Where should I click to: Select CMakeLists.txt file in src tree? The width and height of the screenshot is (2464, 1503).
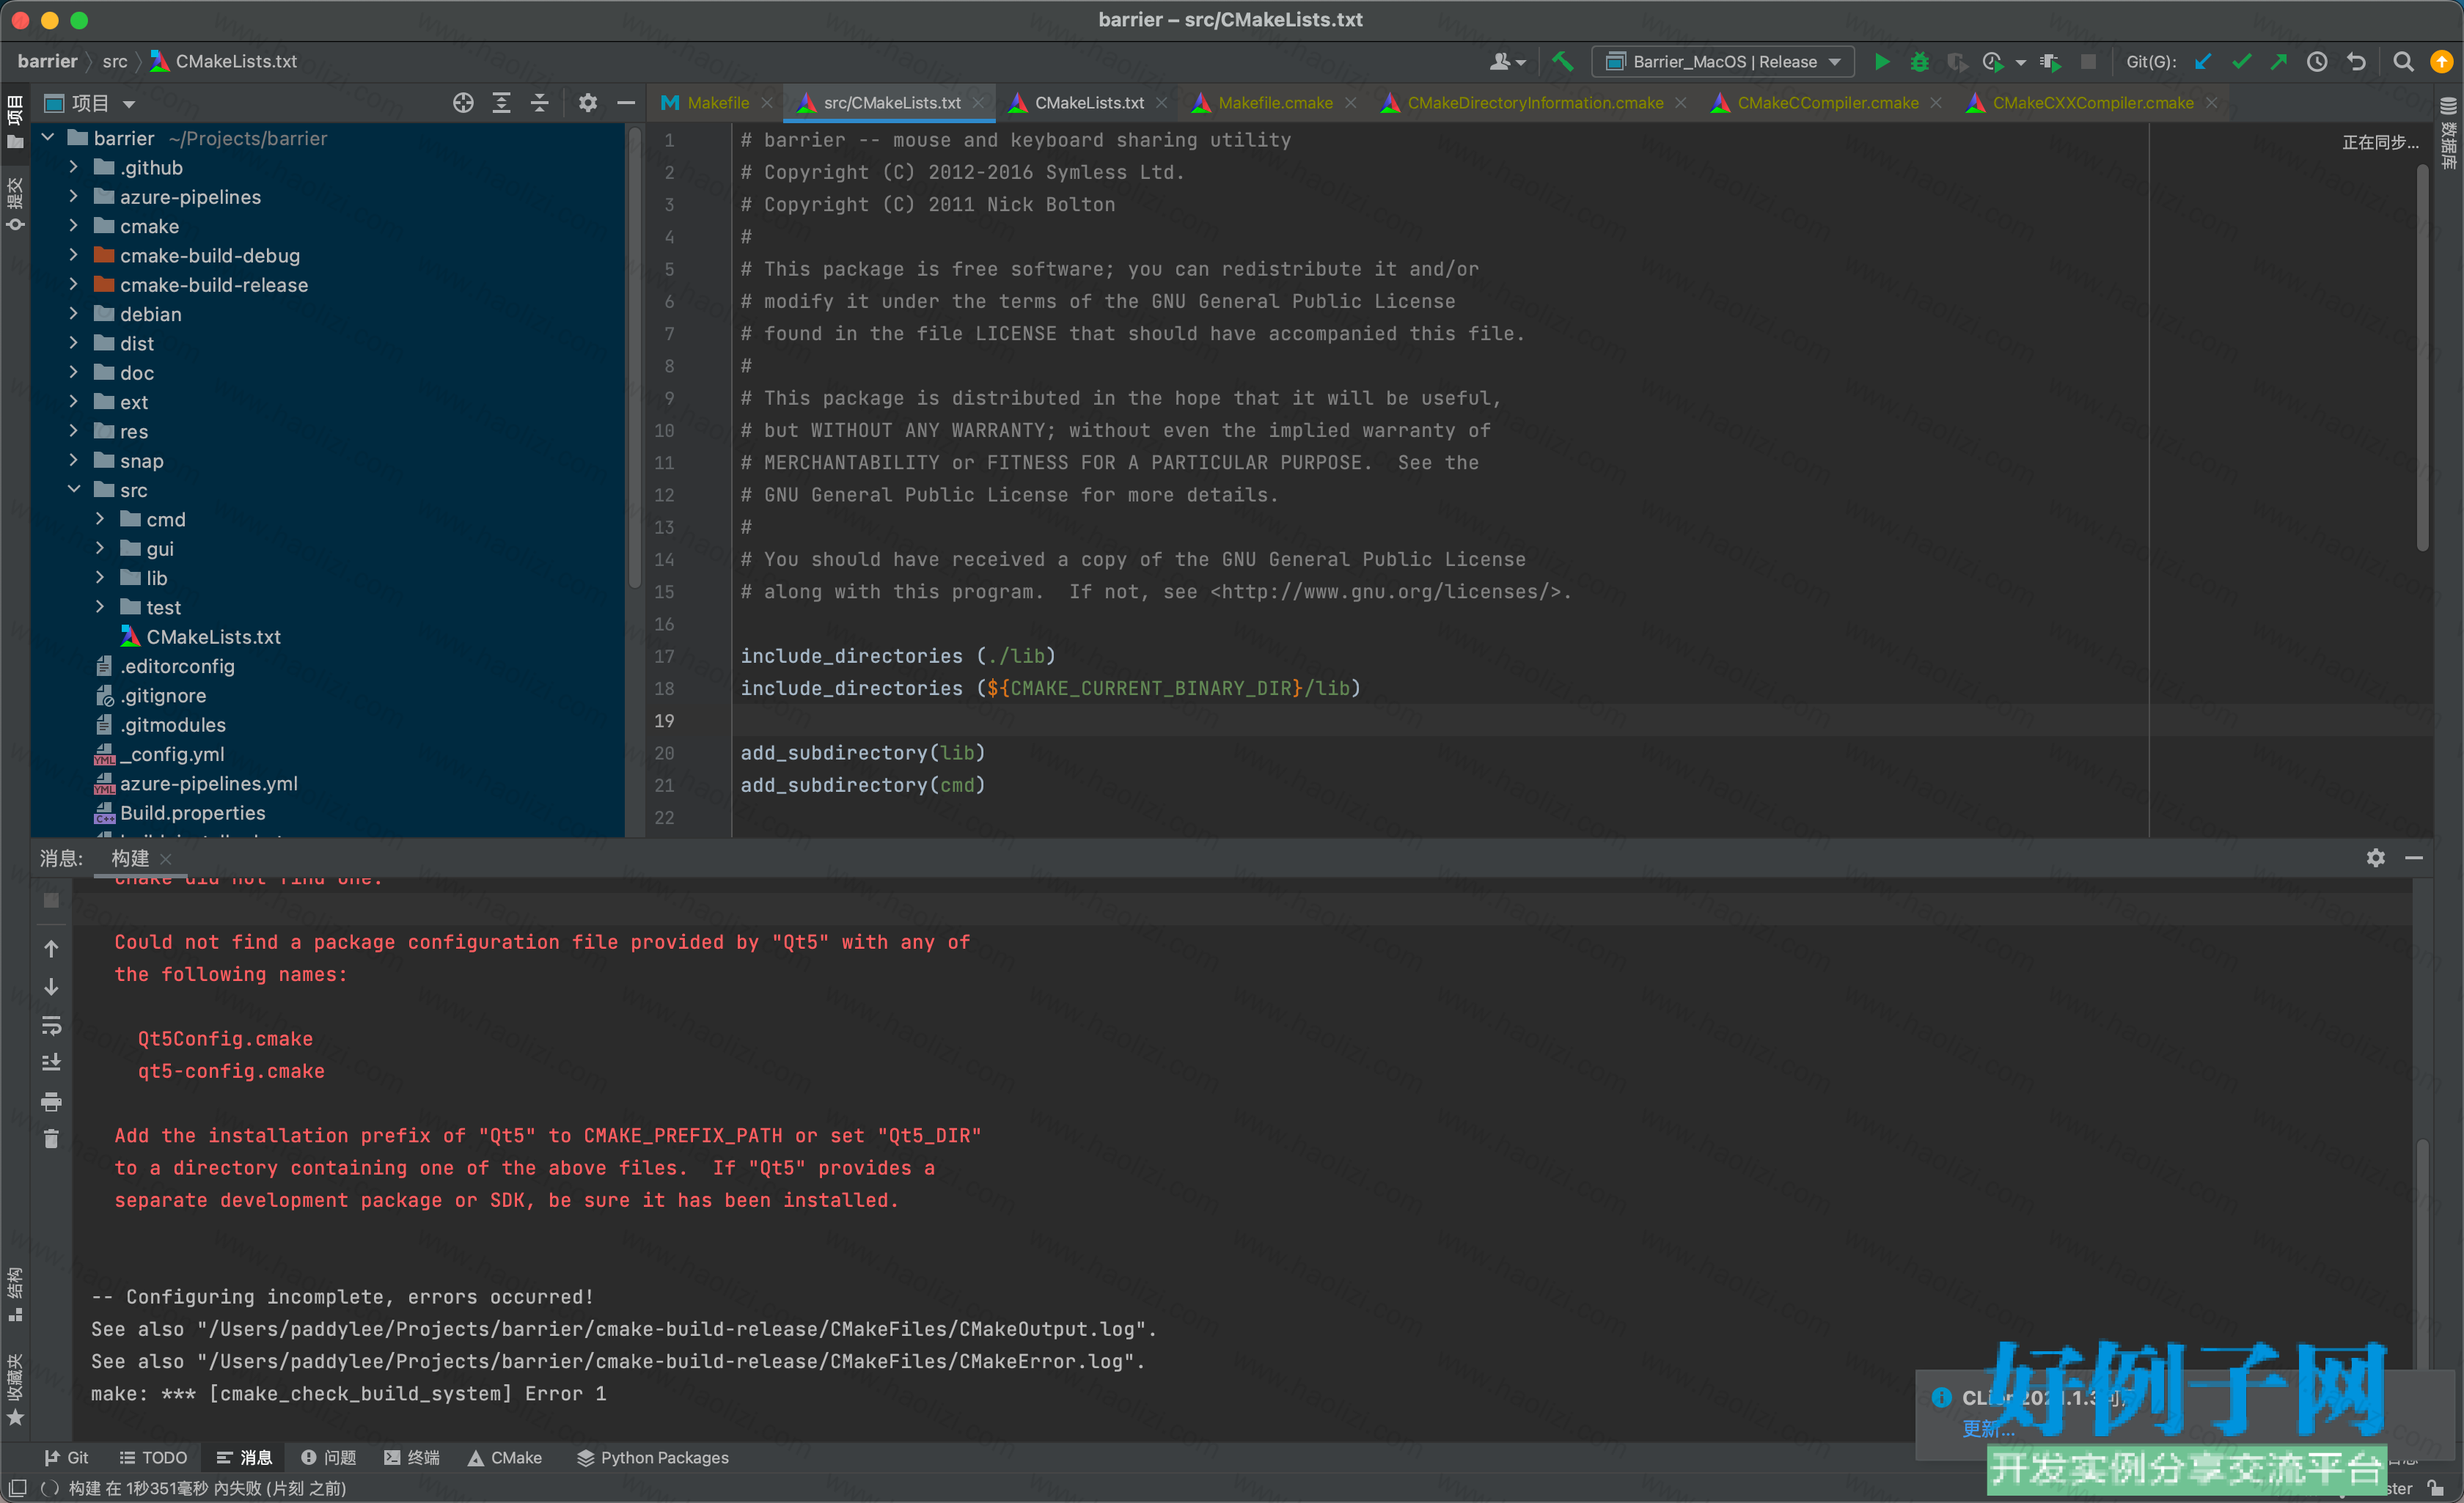(213, 637)
